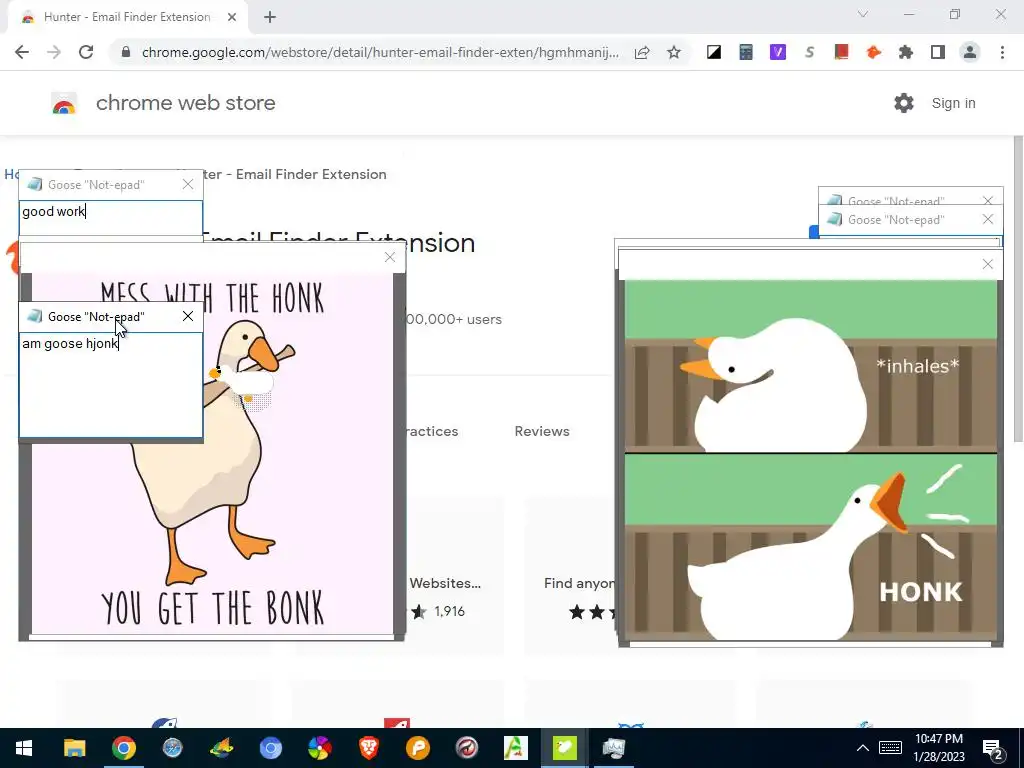Close the 'good work' Not-epad window
Viewport: 1024px width, 768px height.
[188, 185]
